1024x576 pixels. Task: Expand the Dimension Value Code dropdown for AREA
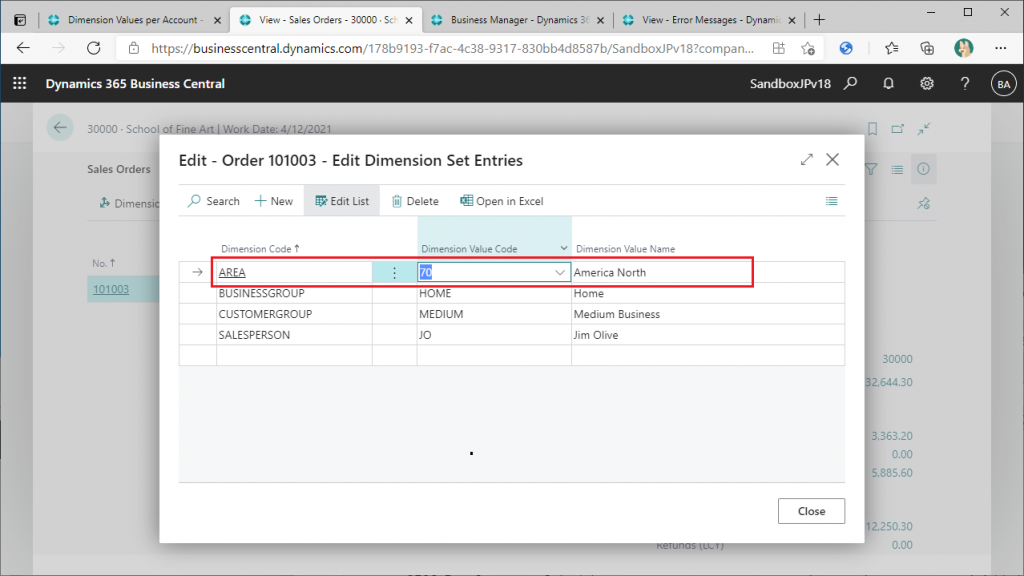[x=560, y=272]
